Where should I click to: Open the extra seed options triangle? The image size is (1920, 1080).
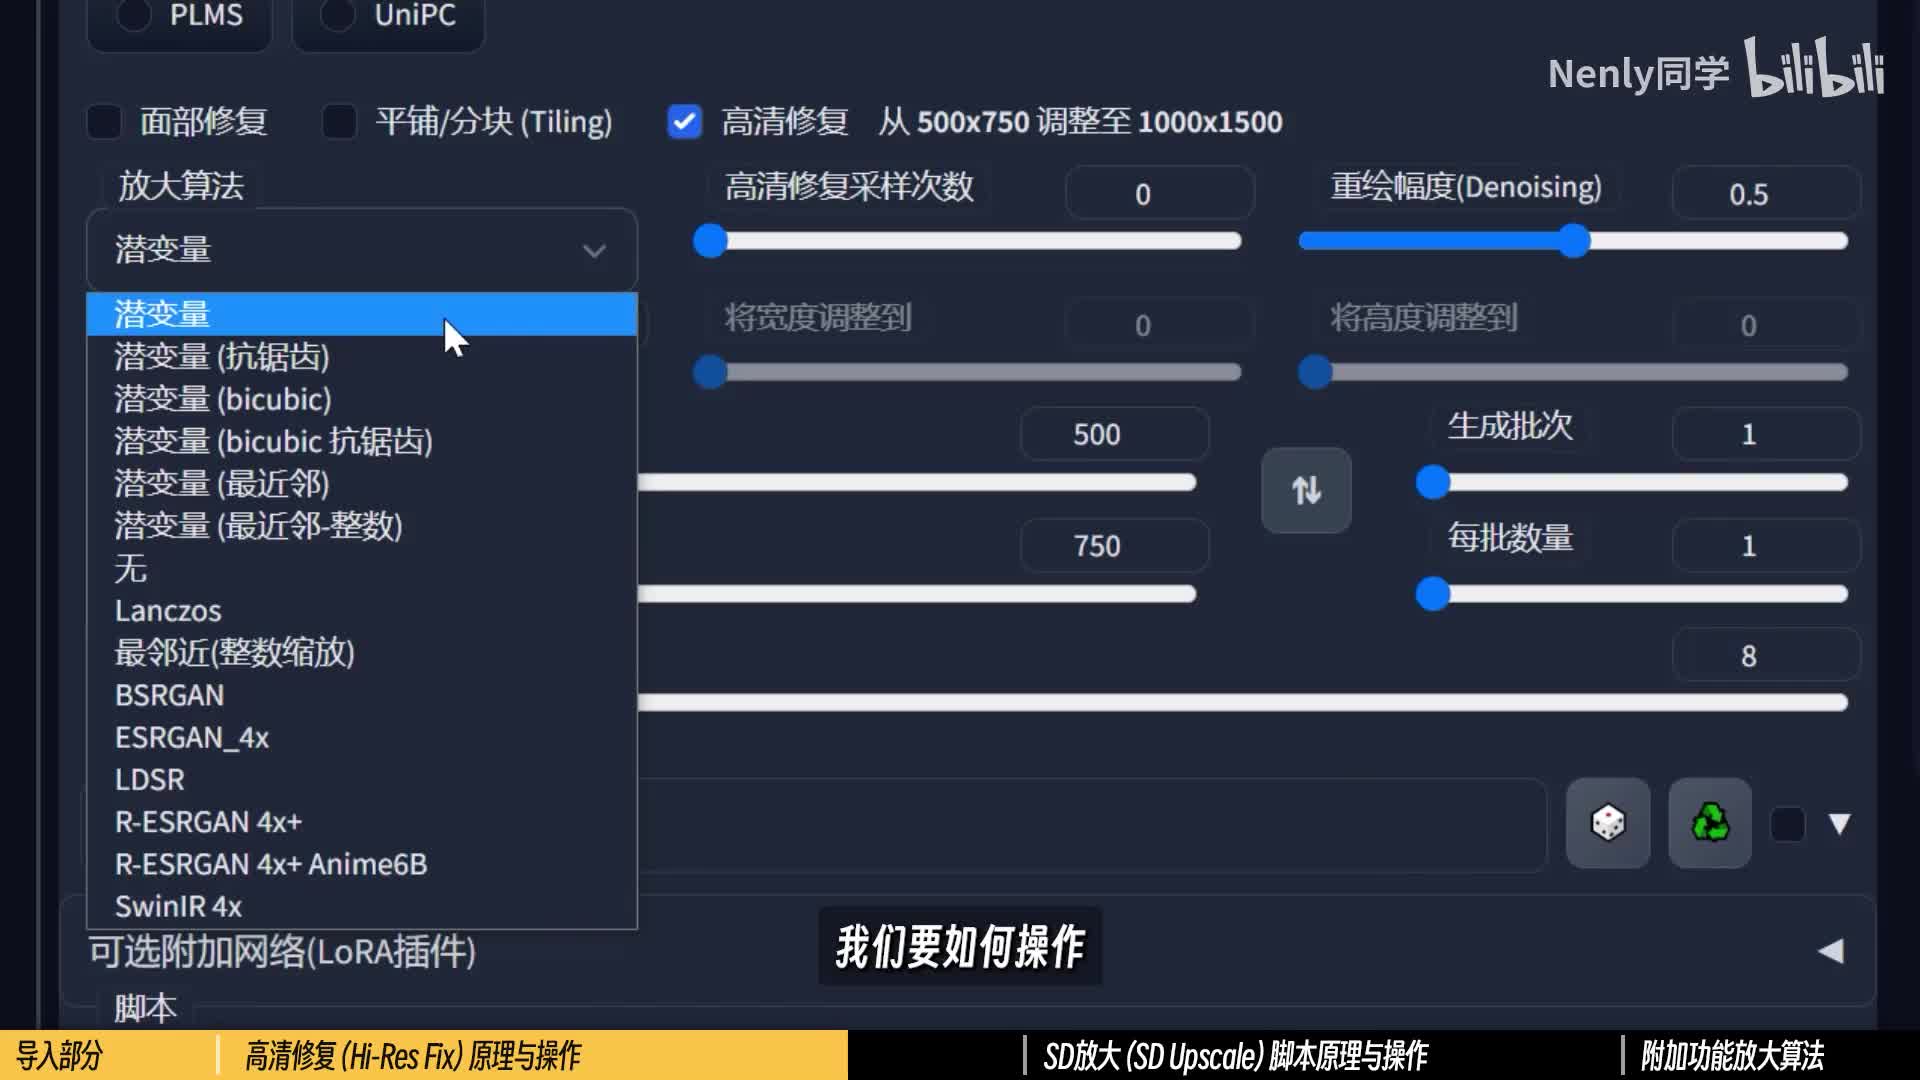[1839, 823]
